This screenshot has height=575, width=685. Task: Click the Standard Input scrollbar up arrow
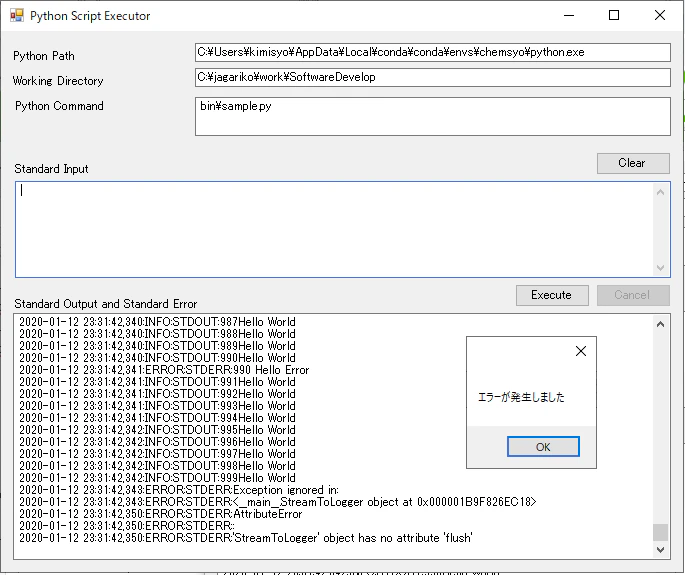pos(661,192)
